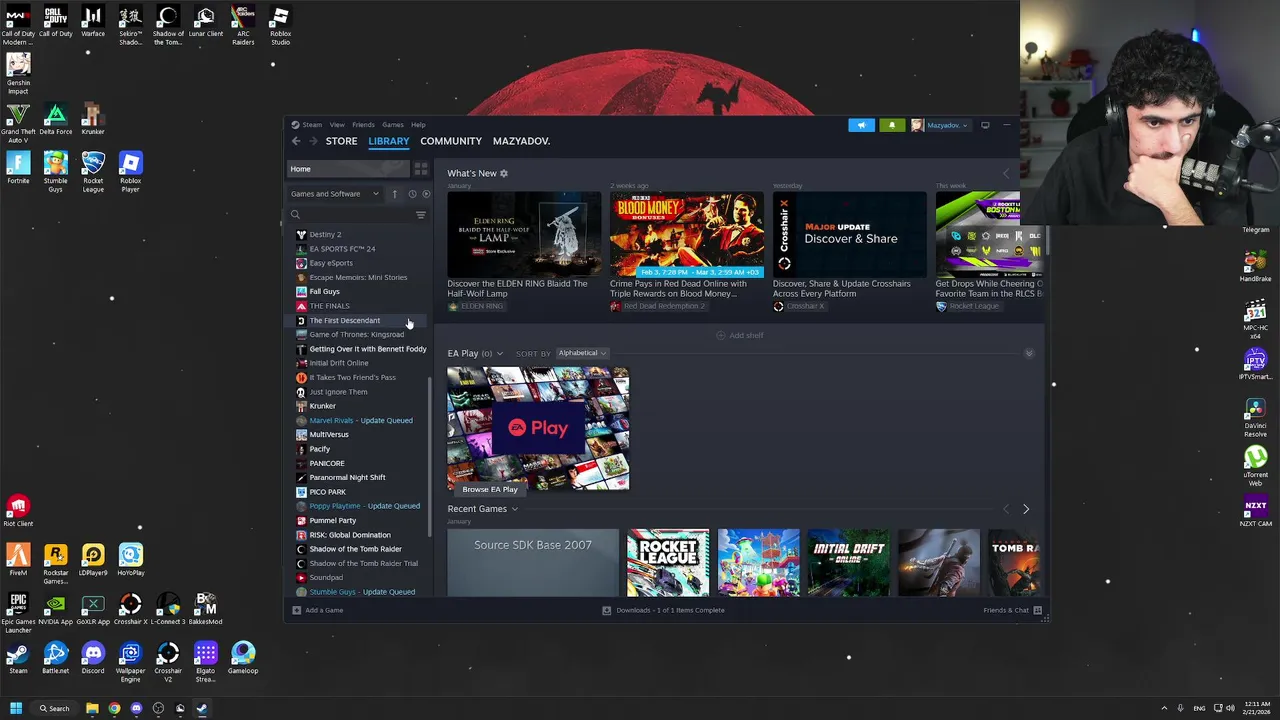The width and height of the screenshot is (1280, 720).
Task: Sort the library with the up-arrow icon
Action: (394, 194)
